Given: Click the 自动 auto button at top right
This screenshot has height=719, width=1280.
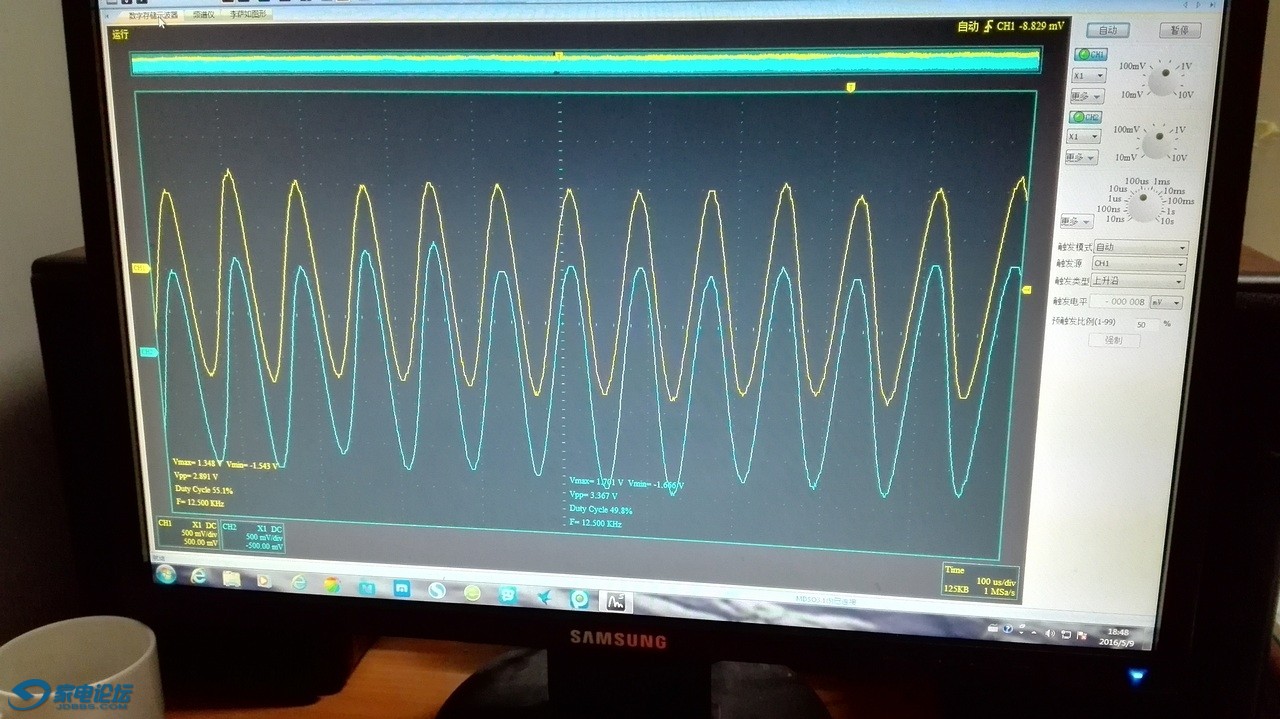Looking at the screenshot, I should (1107, 30).
